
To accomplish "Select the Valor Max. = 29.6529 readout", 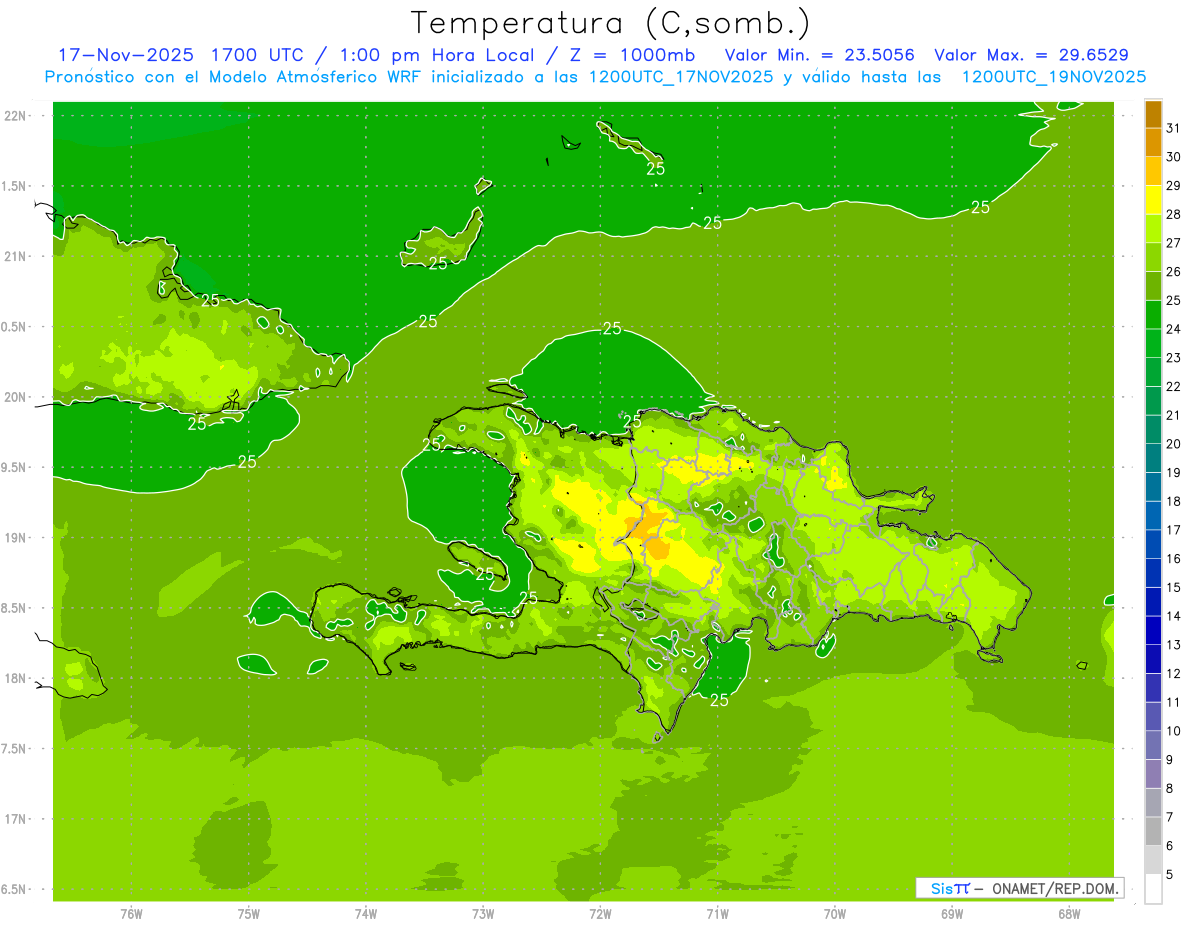I will (1031, 55).
